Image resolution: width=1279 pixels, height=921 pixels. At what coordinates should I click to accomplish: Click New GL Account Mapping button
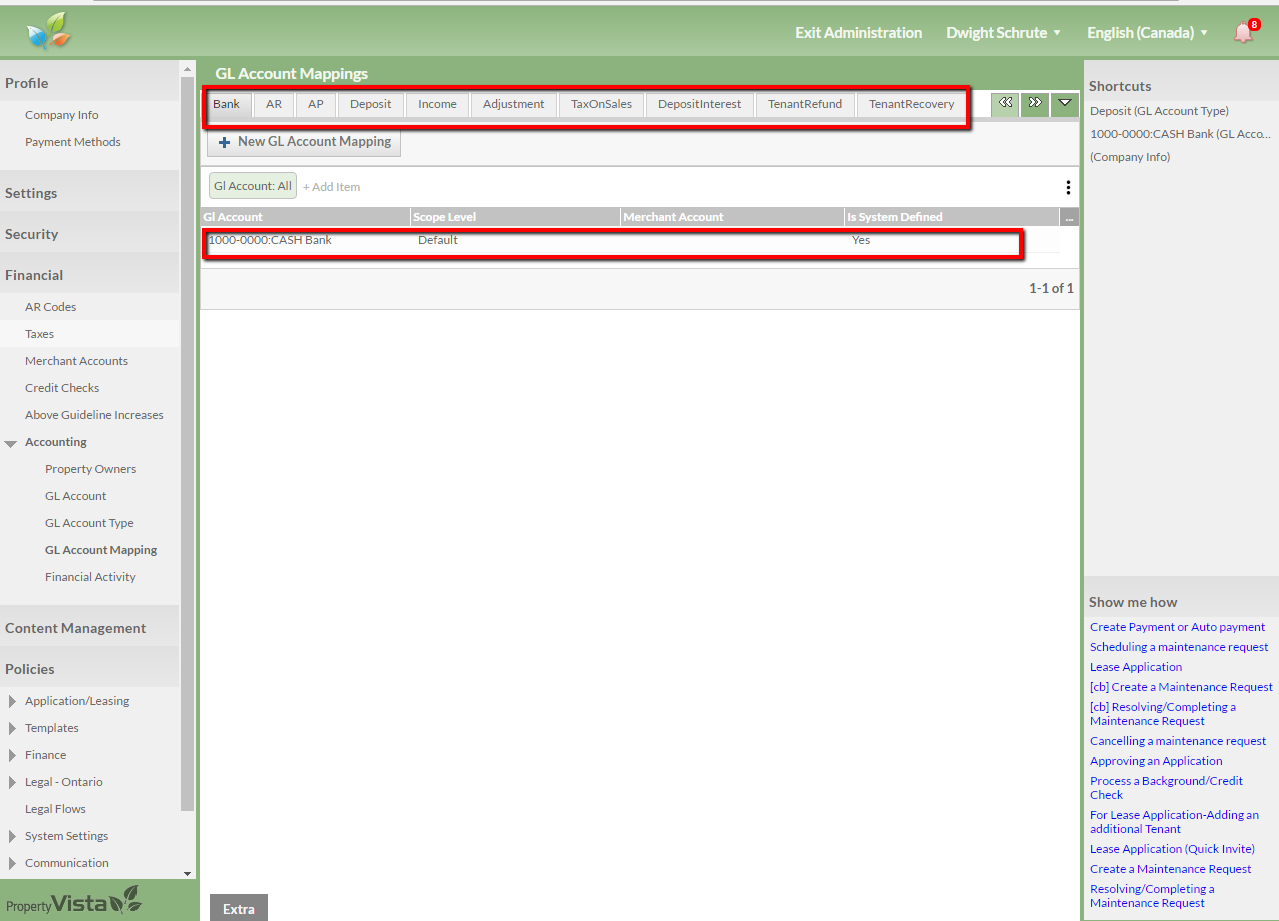tap(304, 142)
